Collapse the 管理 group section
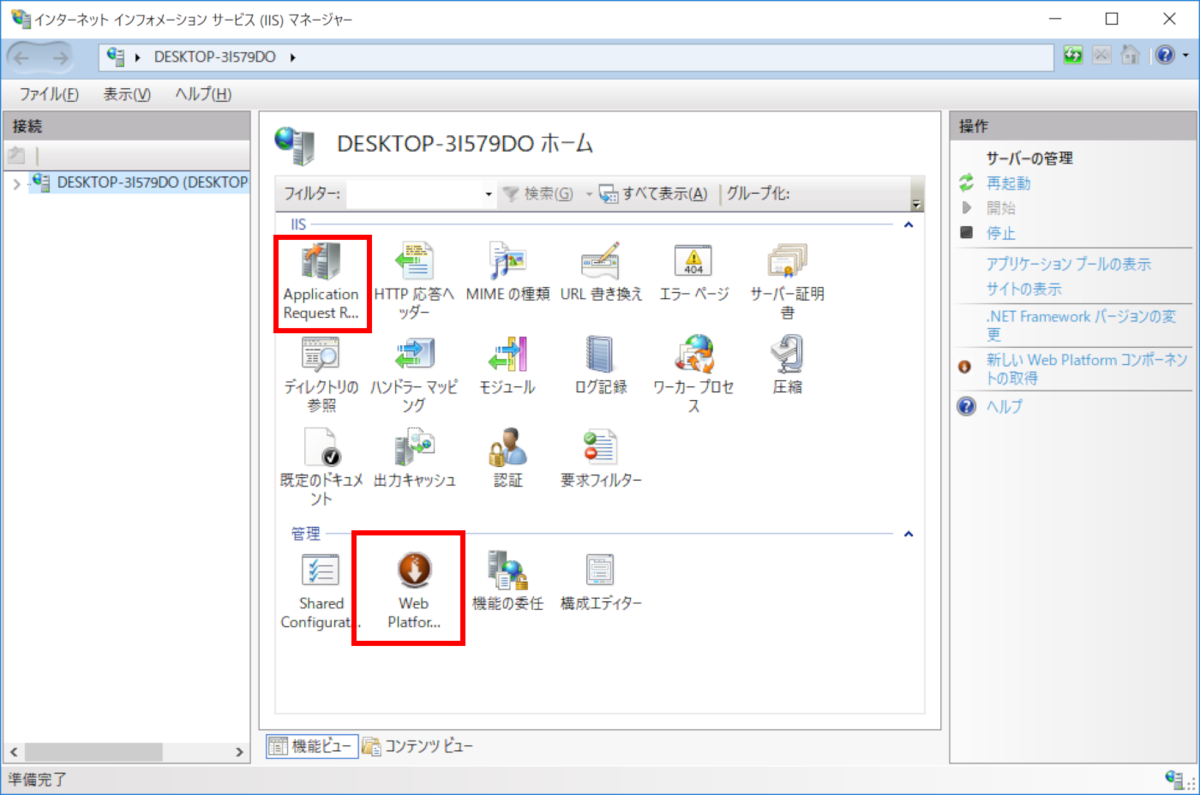Viewport: 1200px width, 795px height. click(x=909, y=534)
